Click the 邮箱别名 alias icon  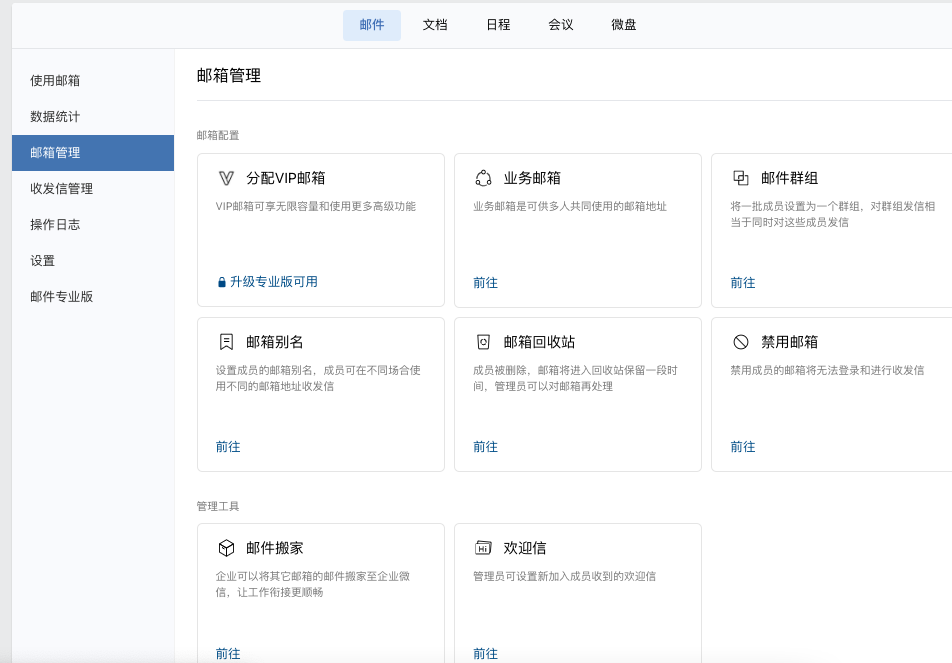click(x=226, y=342)
